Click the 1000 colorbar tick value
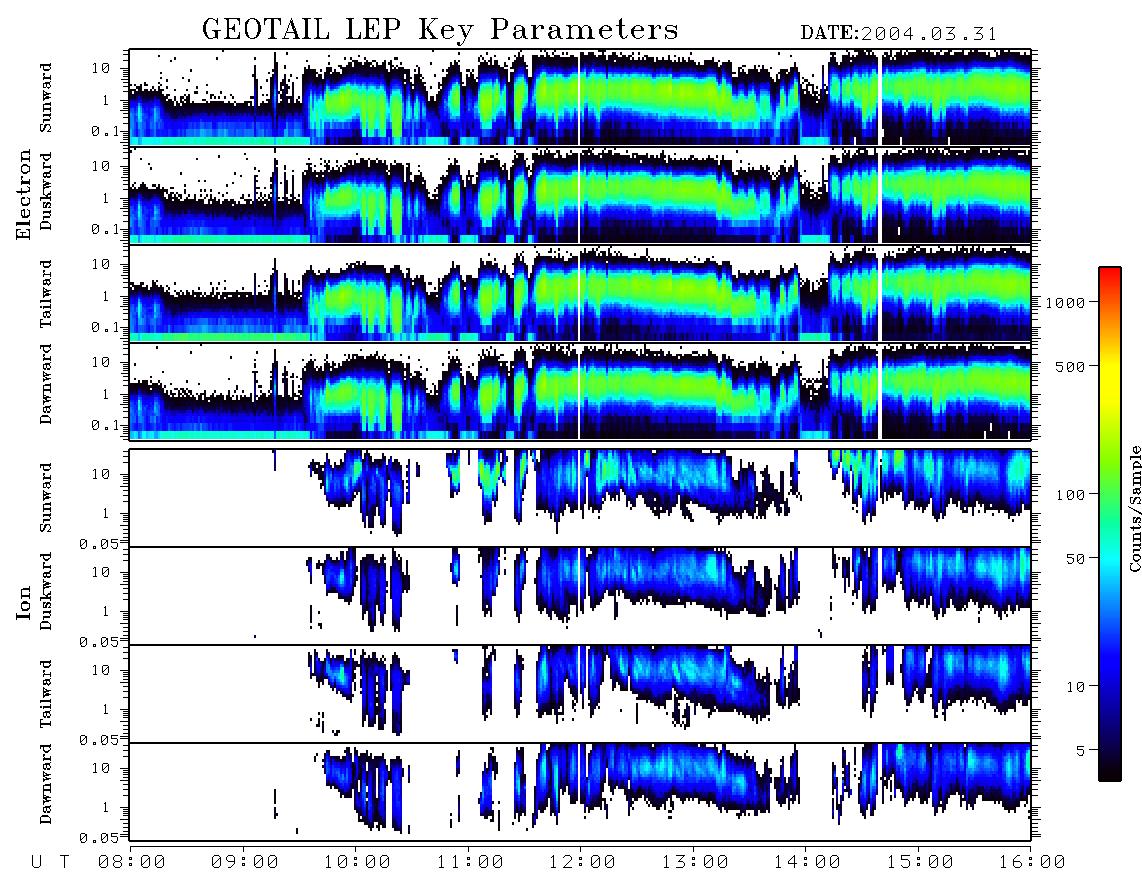 1066,303
